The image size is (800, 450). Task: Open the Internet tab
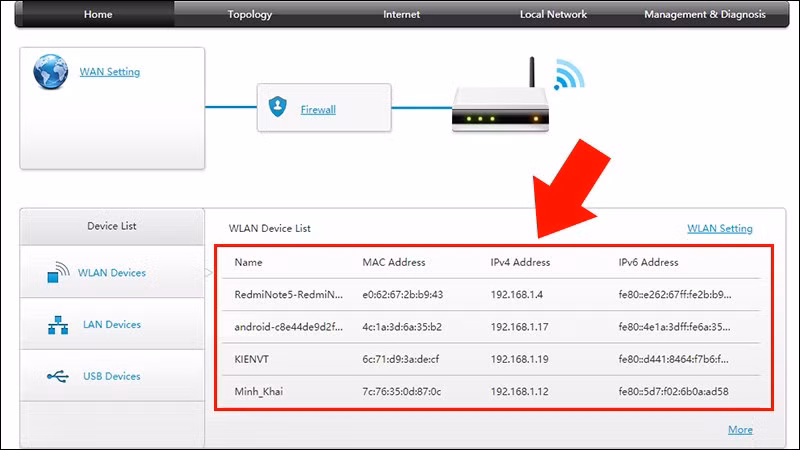pos(401,14)
